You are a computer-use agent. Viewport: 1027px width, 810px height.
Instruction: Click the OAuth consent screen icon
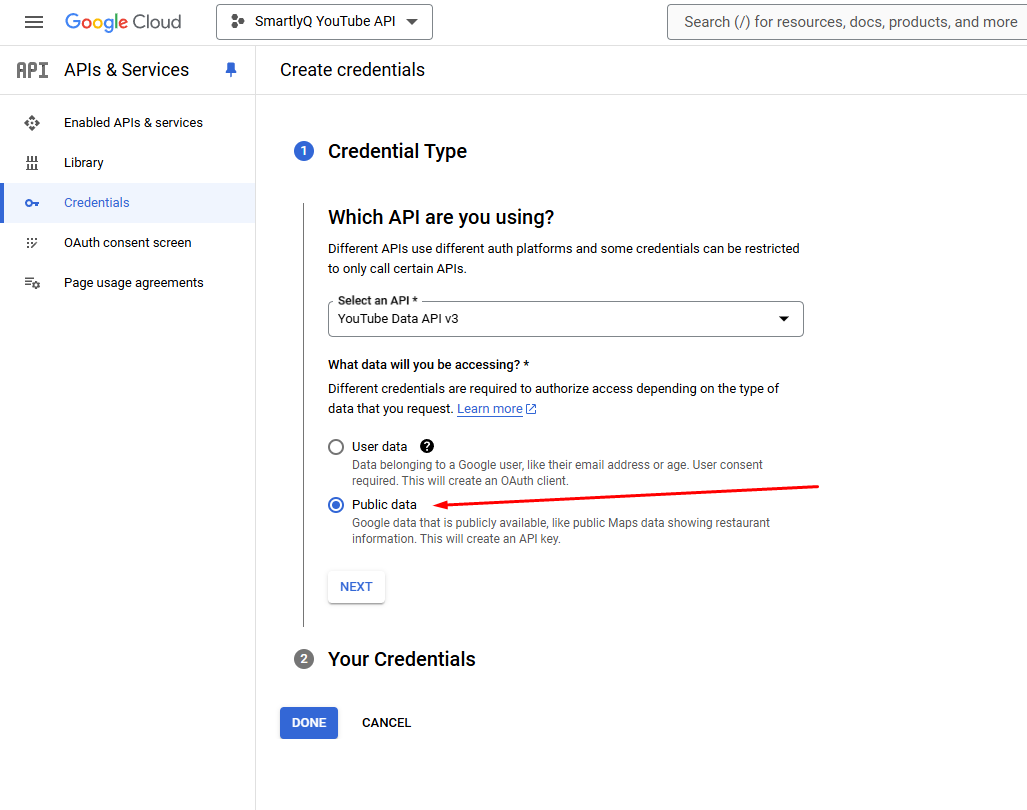pos(31,243)
